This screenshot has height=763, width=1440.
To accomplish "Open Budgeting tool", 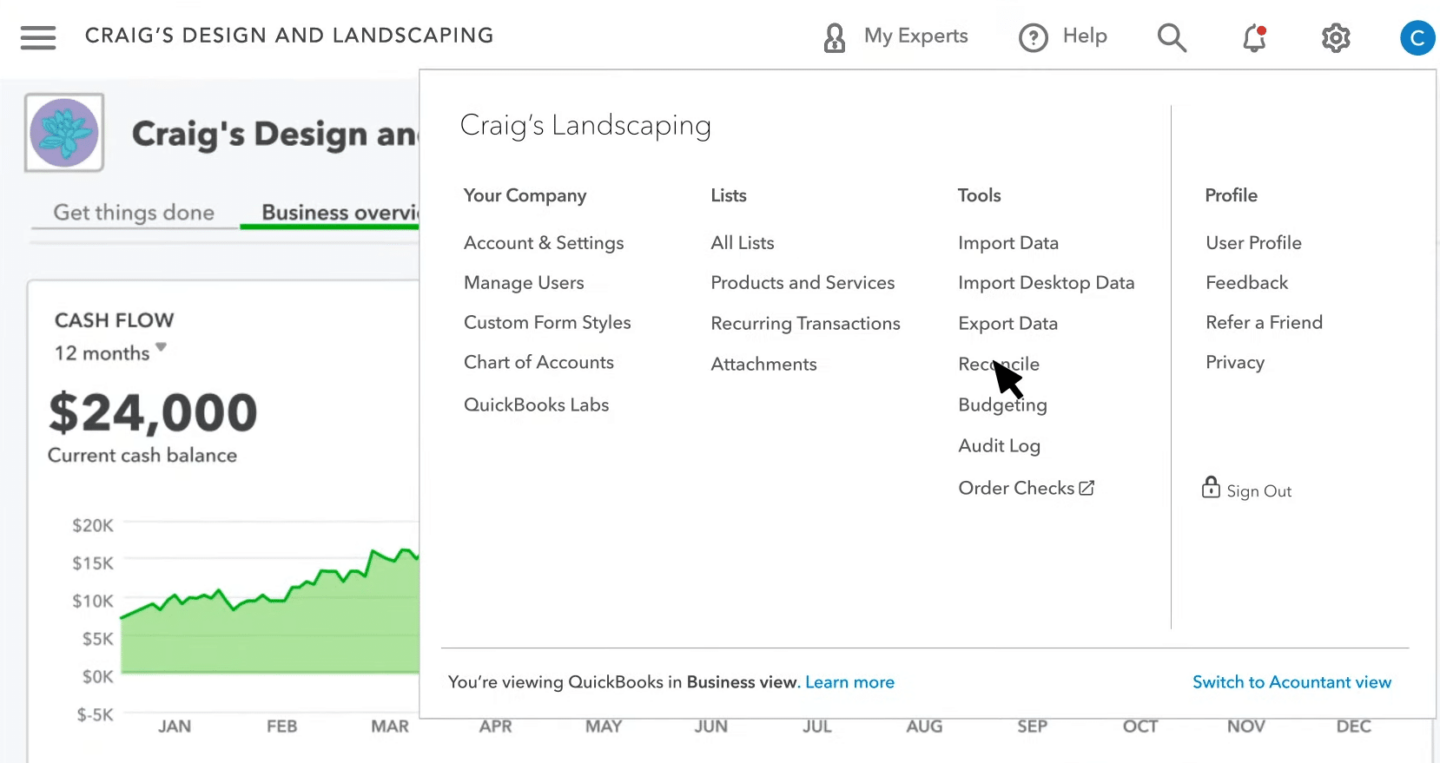I will click(x=1003, y=405).
